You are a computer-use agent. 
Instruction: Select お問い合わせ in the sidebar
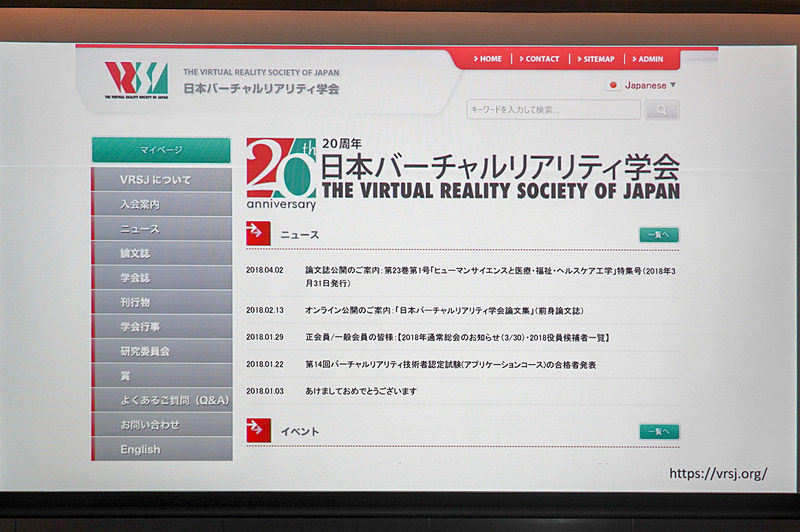point(162,424)
